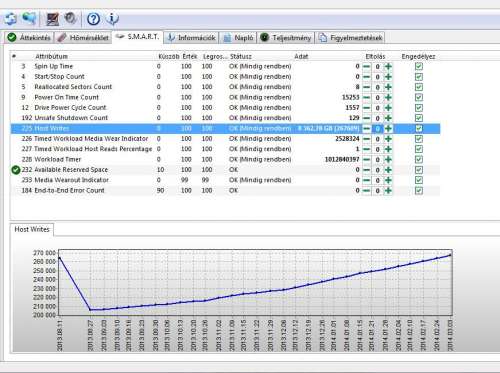Viewport: 500px width, 373px height.
Task: Toggle enable checkbox for Unsafe Shutdown Count
Action: [x=419, y=118]
